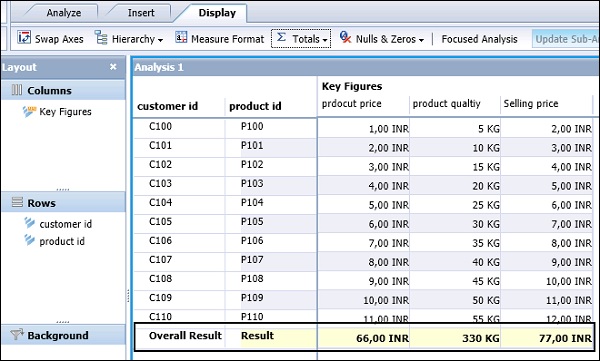Click the Hierarchy tree icon
The image size is (600, 361).
pos(101,38)
